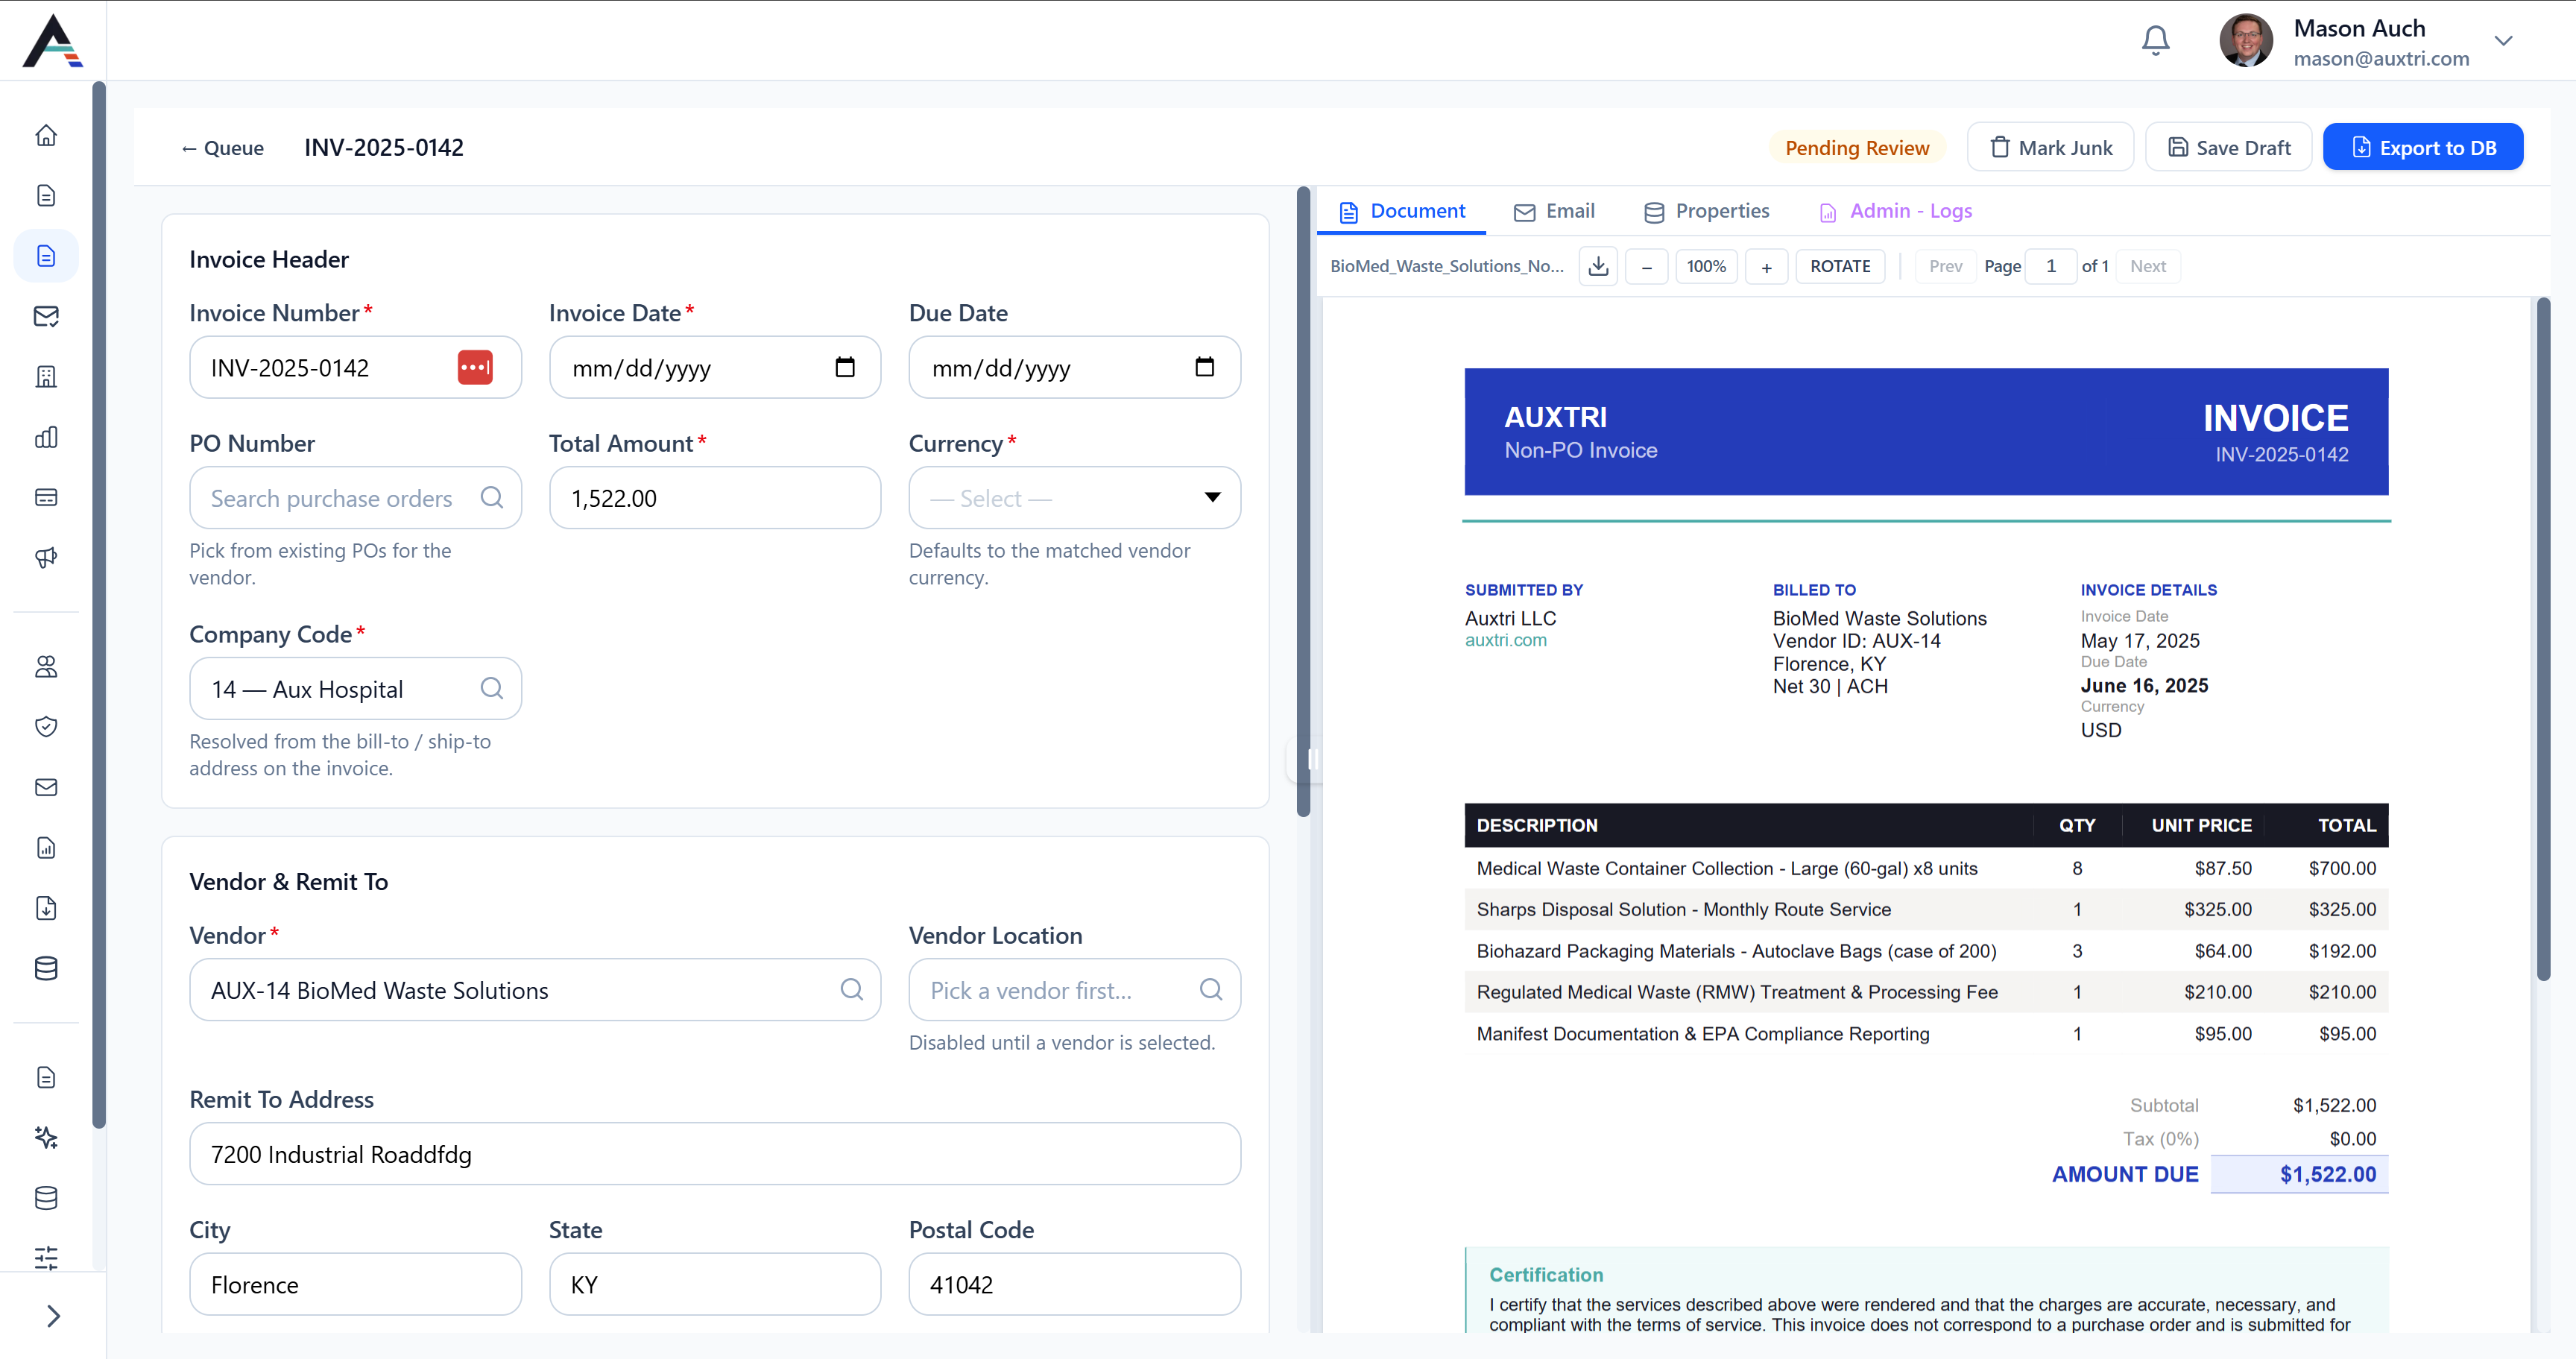
Task: Open the megaphone icon in the sidebar
Action: point(46,557)
